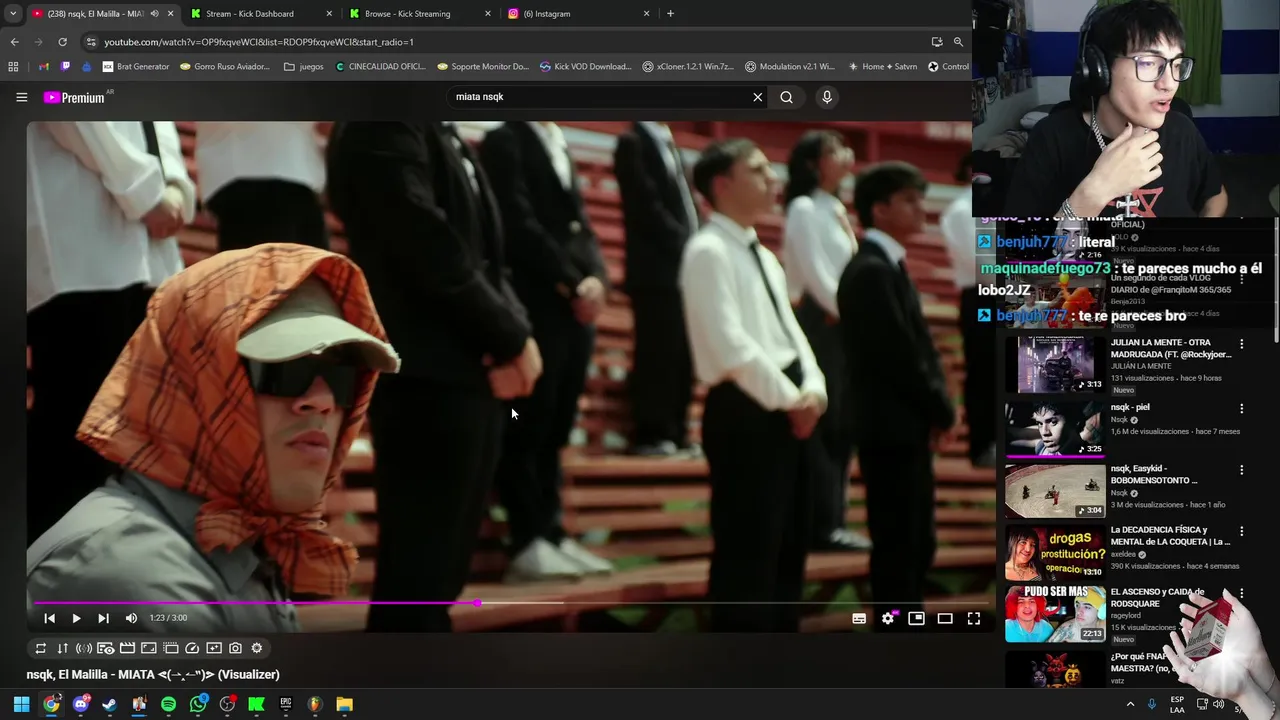Open the YouTube hamburger guide menu
Screen dimensions: 1280x720
click(21, 97)
